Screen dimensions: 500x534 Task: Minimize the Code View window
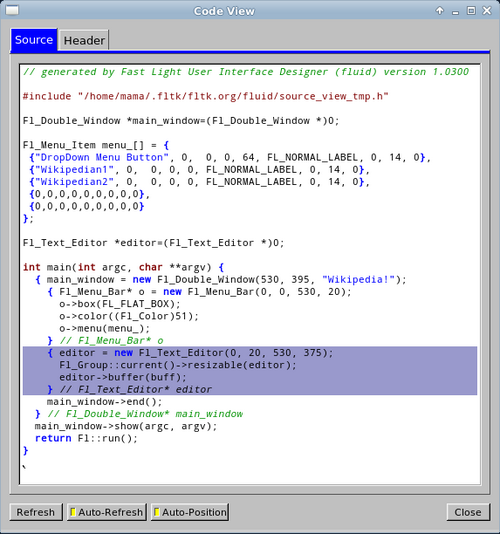click(x=455, y=12)
